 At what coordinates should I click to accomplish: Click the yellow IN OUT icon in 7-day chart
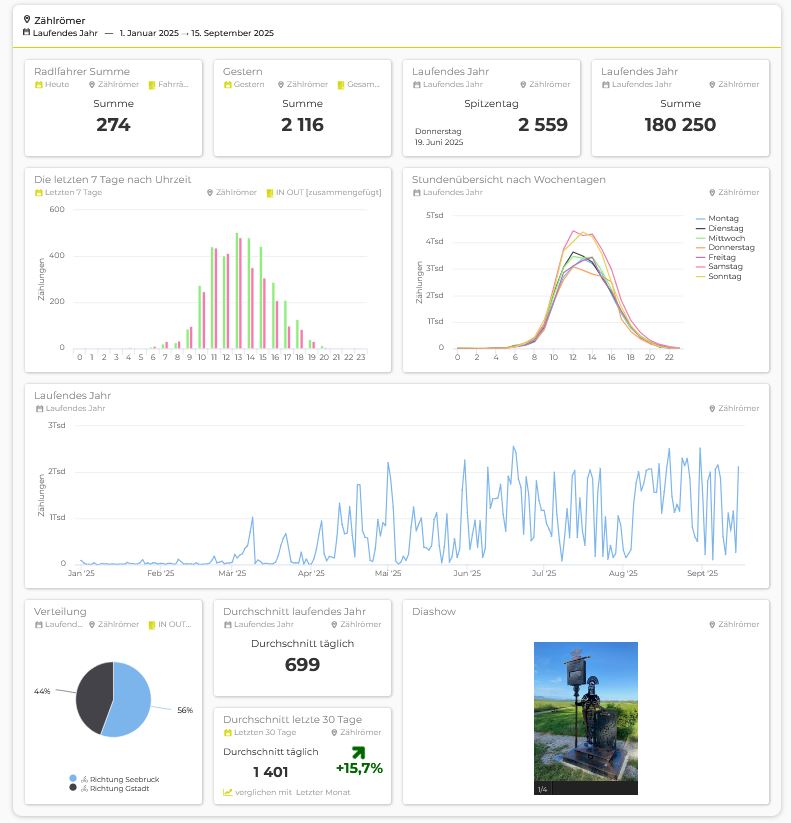[x=270, y=193]
